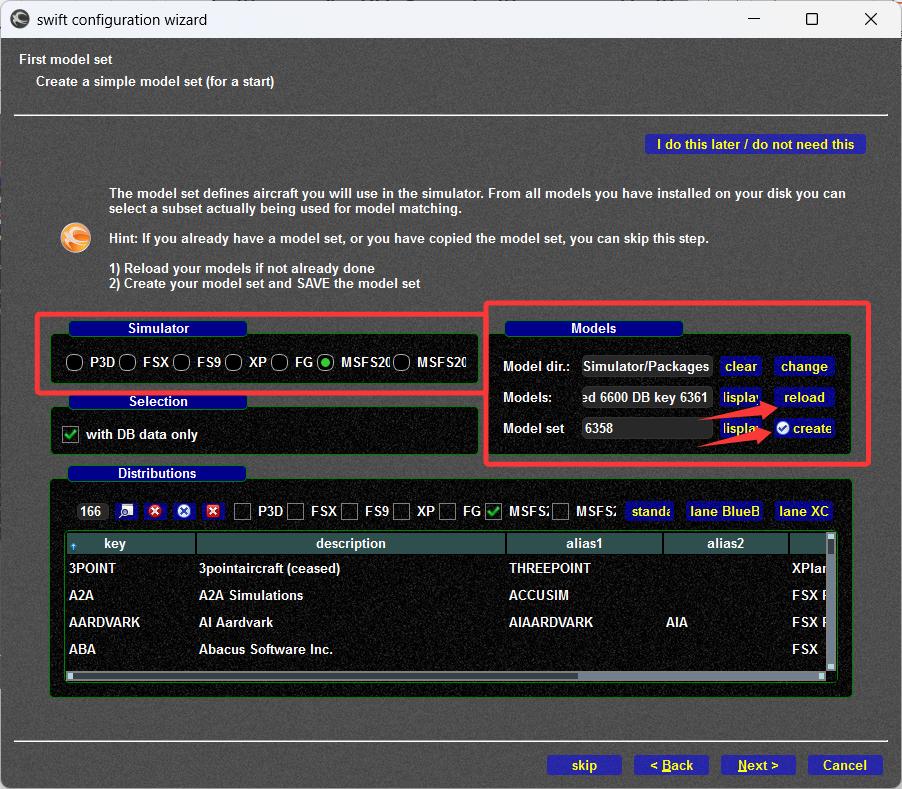Click the Model set field showing 6358
This screenshot has width=902, height=789.
[x=647, y=428]
